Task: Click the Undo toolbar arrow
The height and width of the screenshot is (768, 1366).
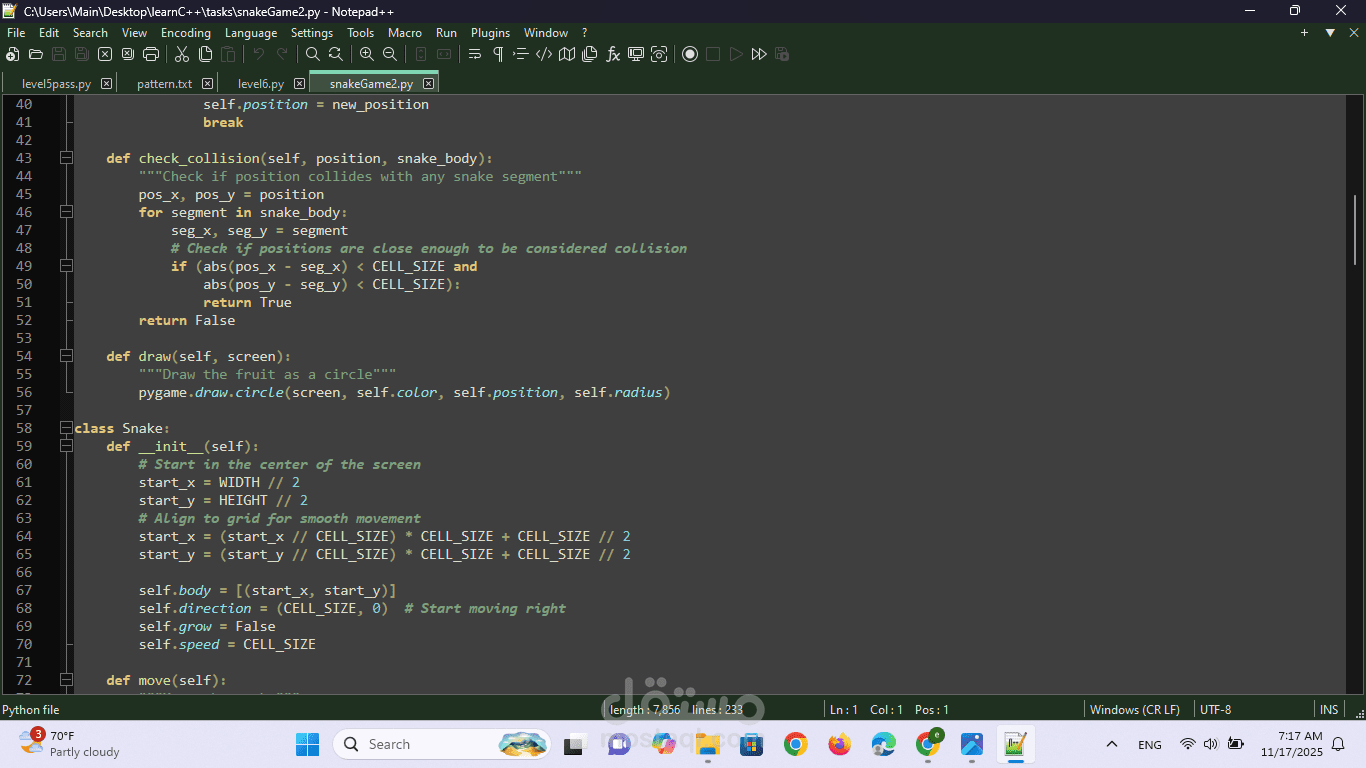Action: (259, 54)
